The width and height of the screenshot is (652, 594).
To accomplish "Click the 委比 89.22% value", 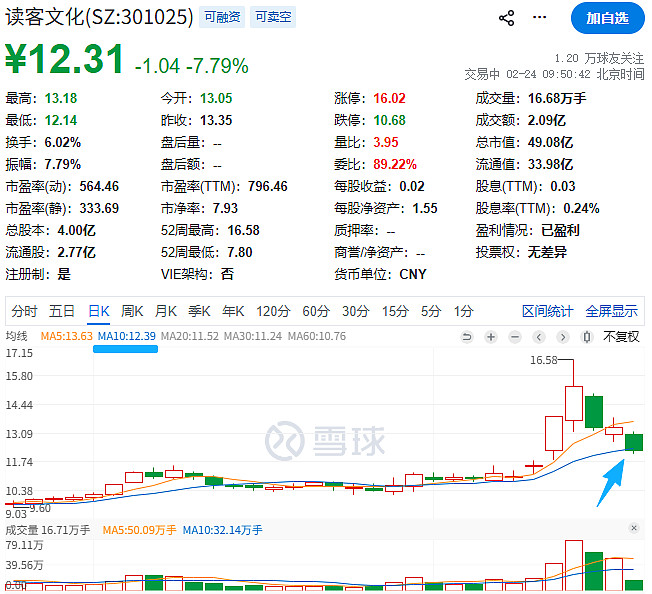I will 395,164.
